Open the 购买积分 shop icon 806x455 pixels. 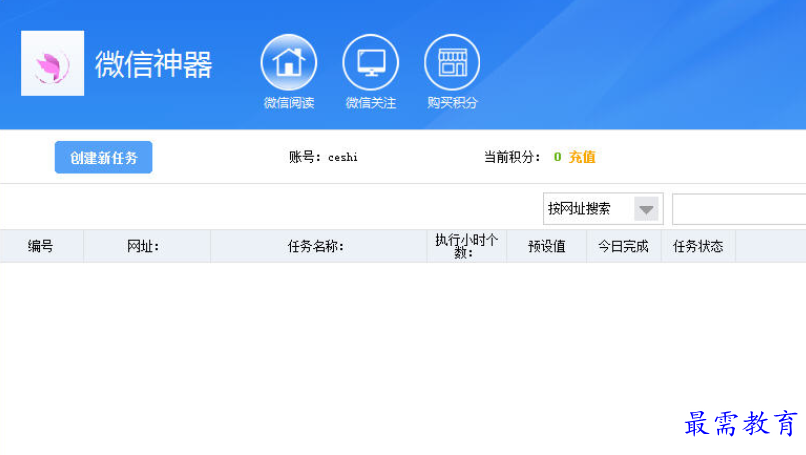(x=452, y=63)
